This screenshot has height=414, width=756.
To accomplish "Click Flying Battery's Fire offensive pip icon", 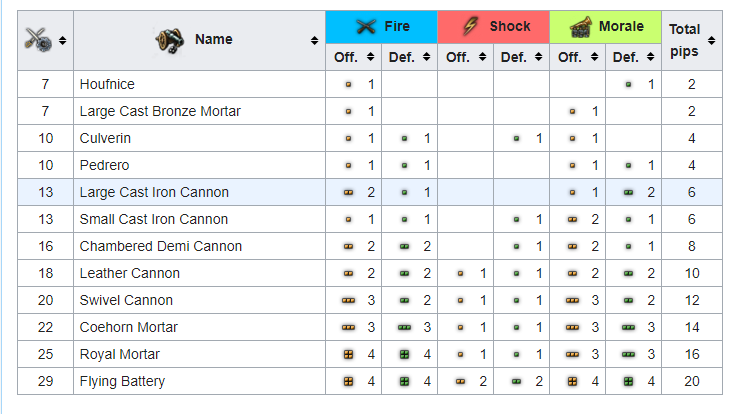I will [x=348, y=381].
